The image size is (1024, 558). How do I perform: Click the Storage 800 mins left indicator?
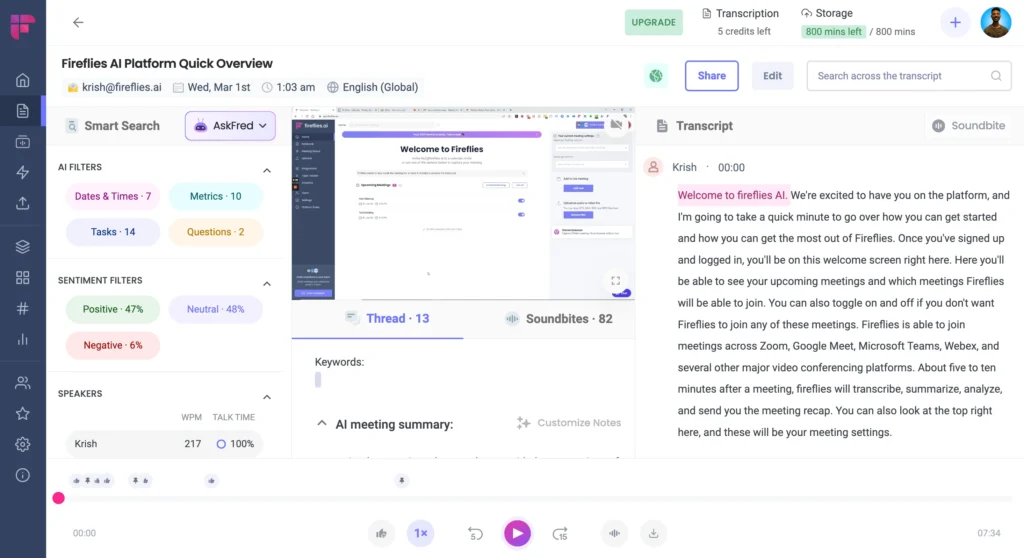(x=857, y=22)
